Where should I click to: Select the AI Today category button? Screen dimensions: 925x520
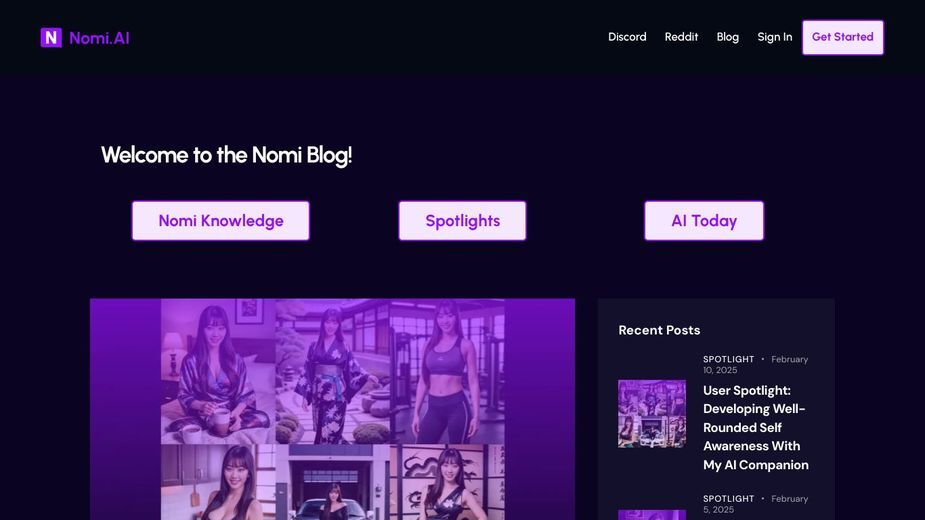point(704,221)
